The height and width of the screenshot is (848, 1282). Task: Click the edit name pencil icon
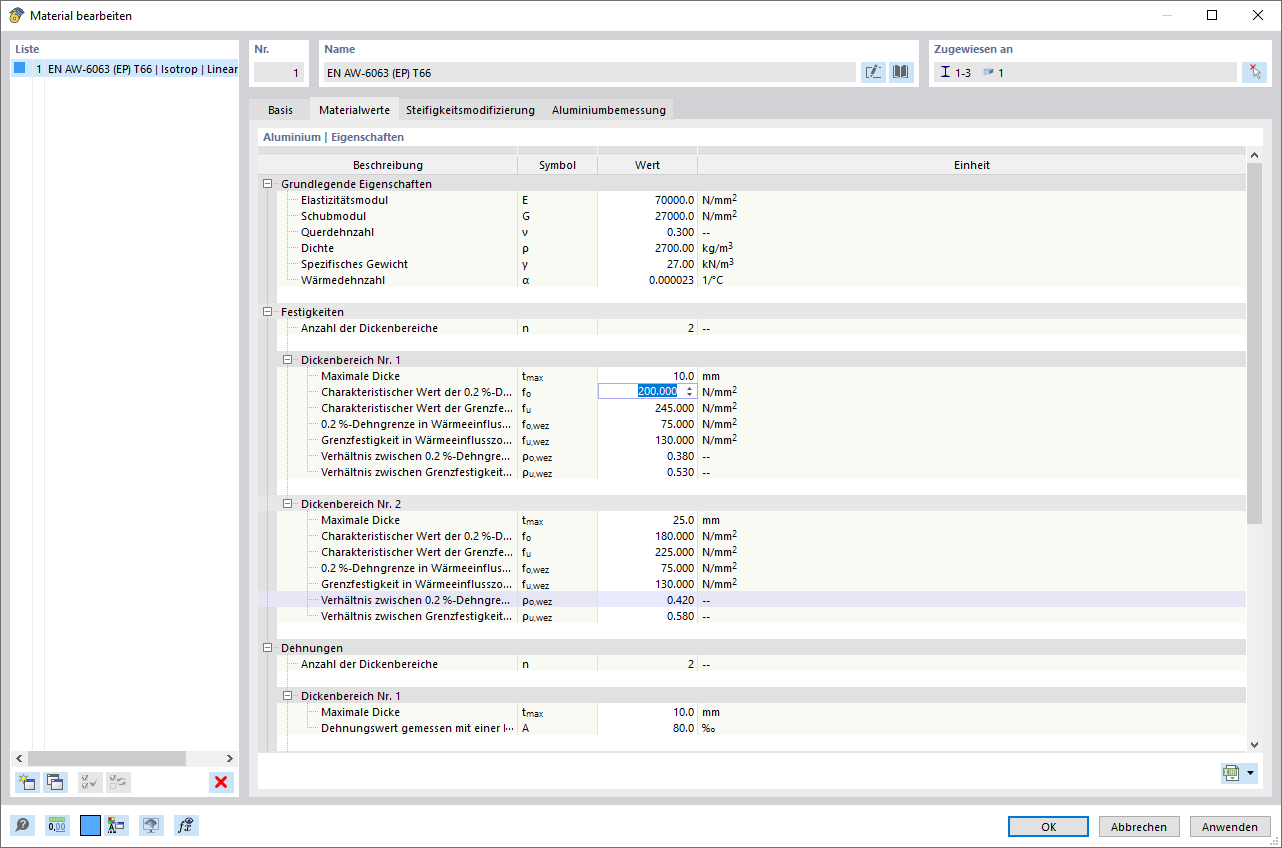873,72
